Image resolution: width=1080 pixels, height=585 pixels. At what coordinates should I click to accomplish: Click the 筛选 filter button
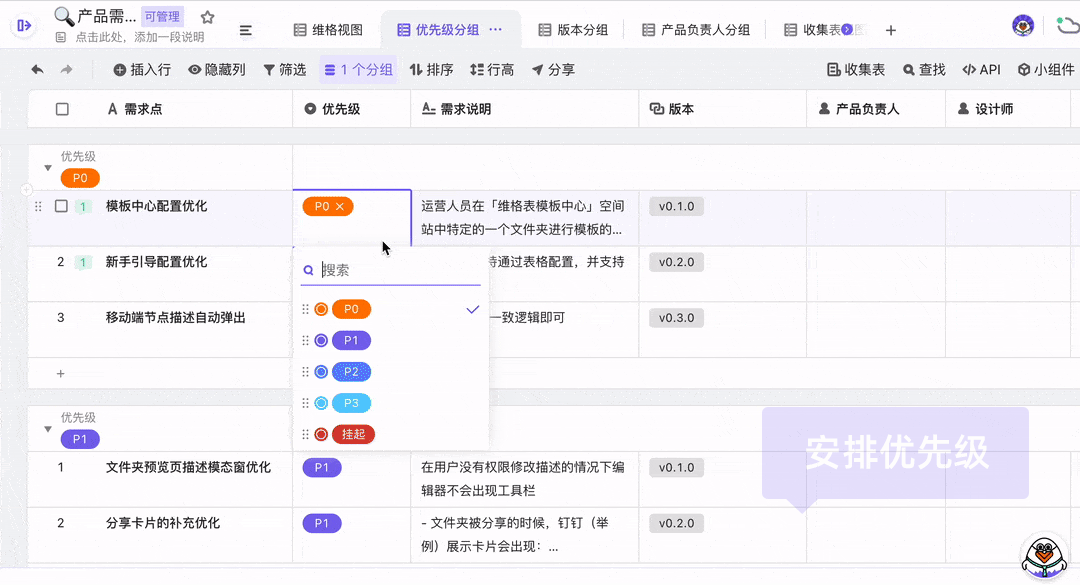[284, 70]
